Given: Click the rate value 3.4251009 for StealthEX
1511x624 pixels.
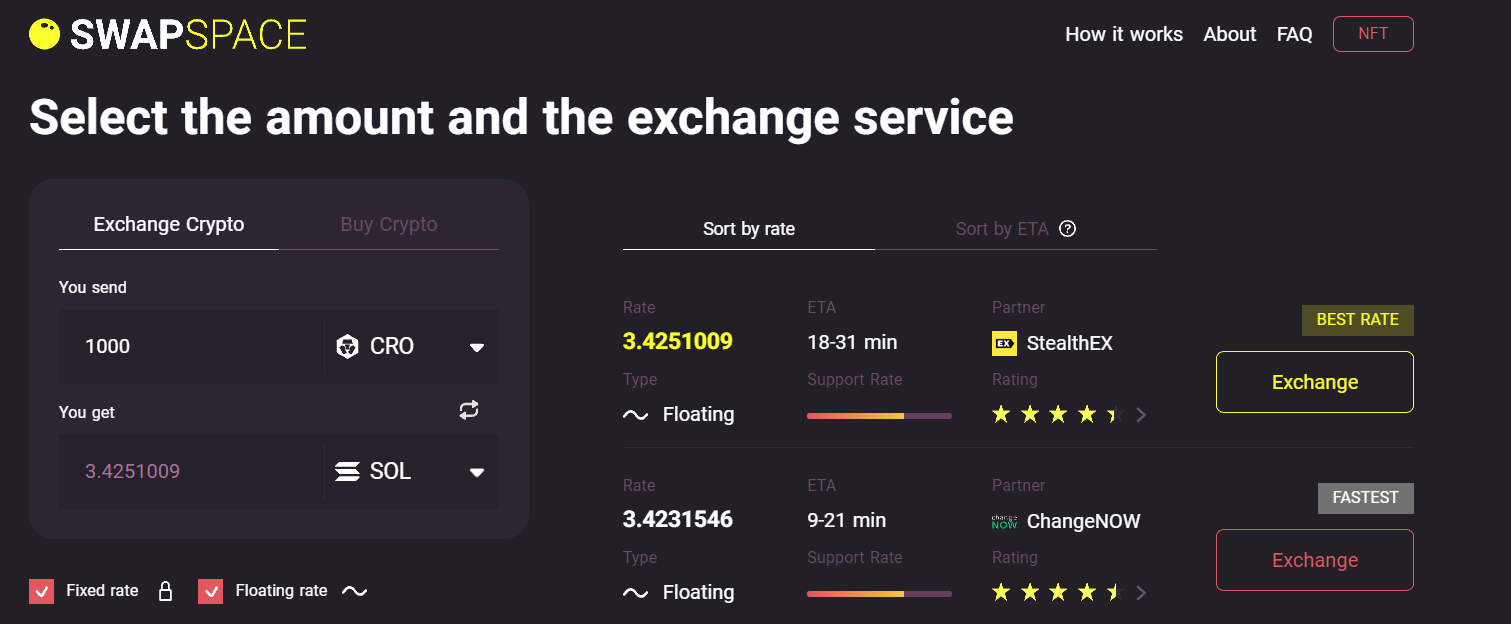Looking at the screenshot, I should tap(678, 342).
